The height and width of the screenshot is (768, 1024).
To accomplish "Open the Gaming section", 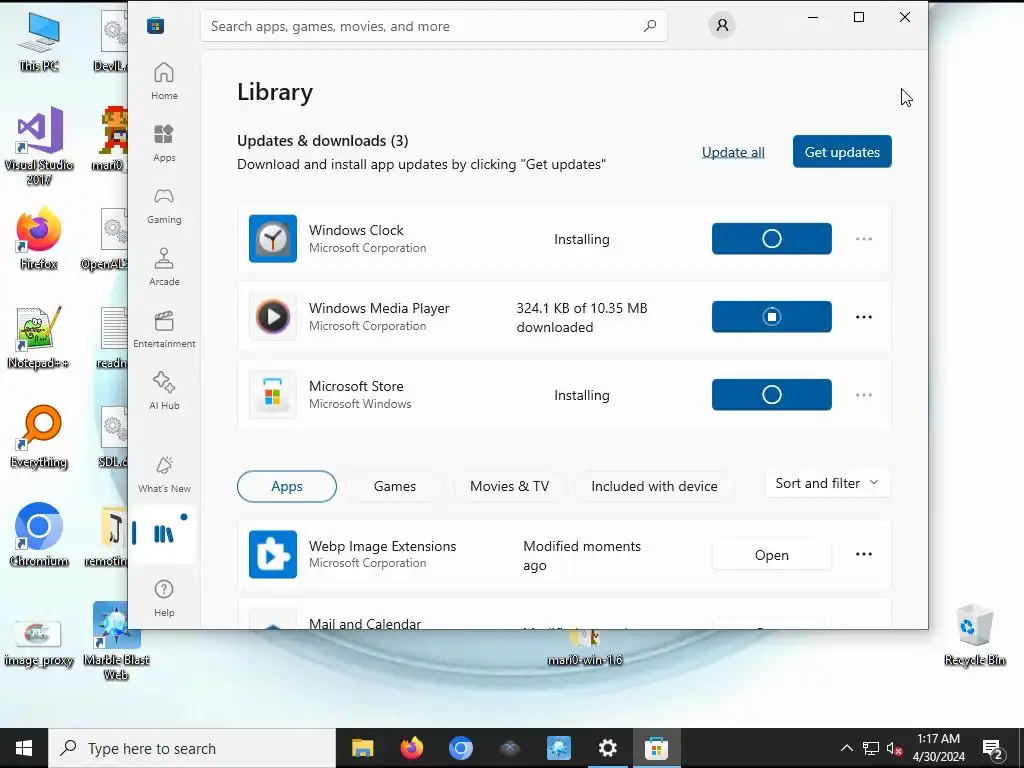I will pyautogui.click(x=164, y=205).
